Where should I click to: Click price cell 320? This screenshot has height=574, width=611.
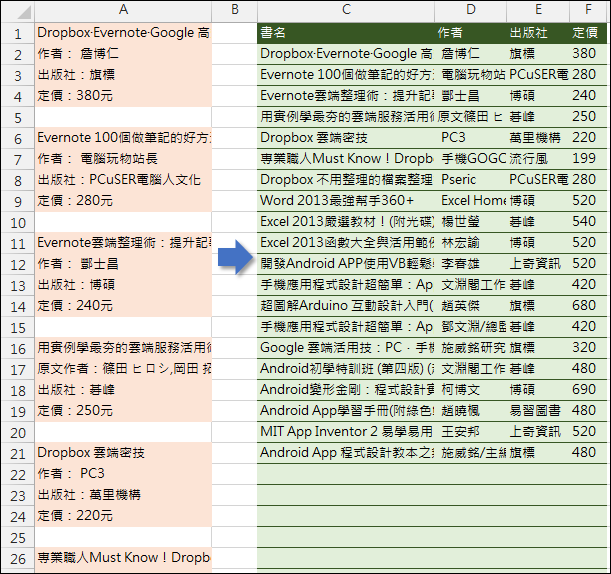pos(588,348)
